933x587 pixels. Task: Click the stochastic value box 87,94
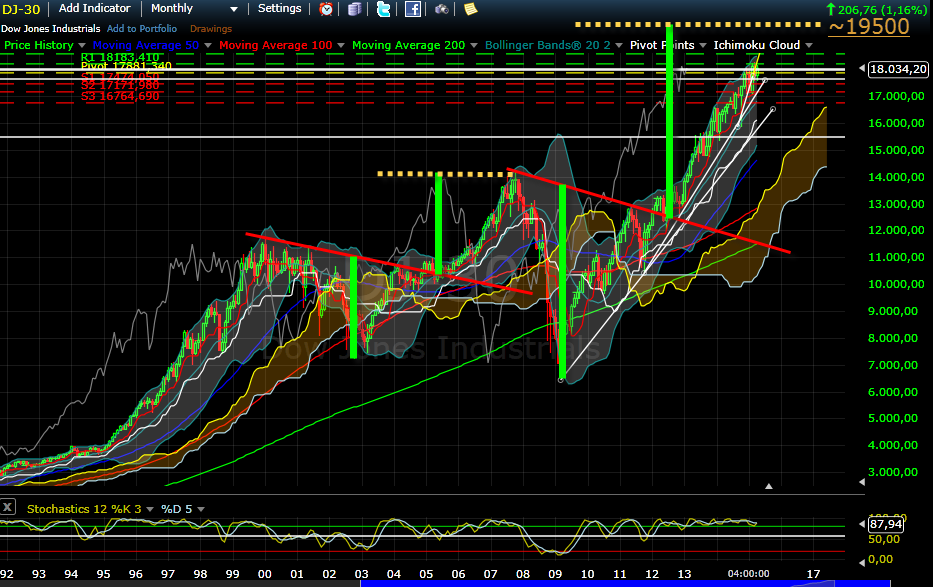pos(886,524)
